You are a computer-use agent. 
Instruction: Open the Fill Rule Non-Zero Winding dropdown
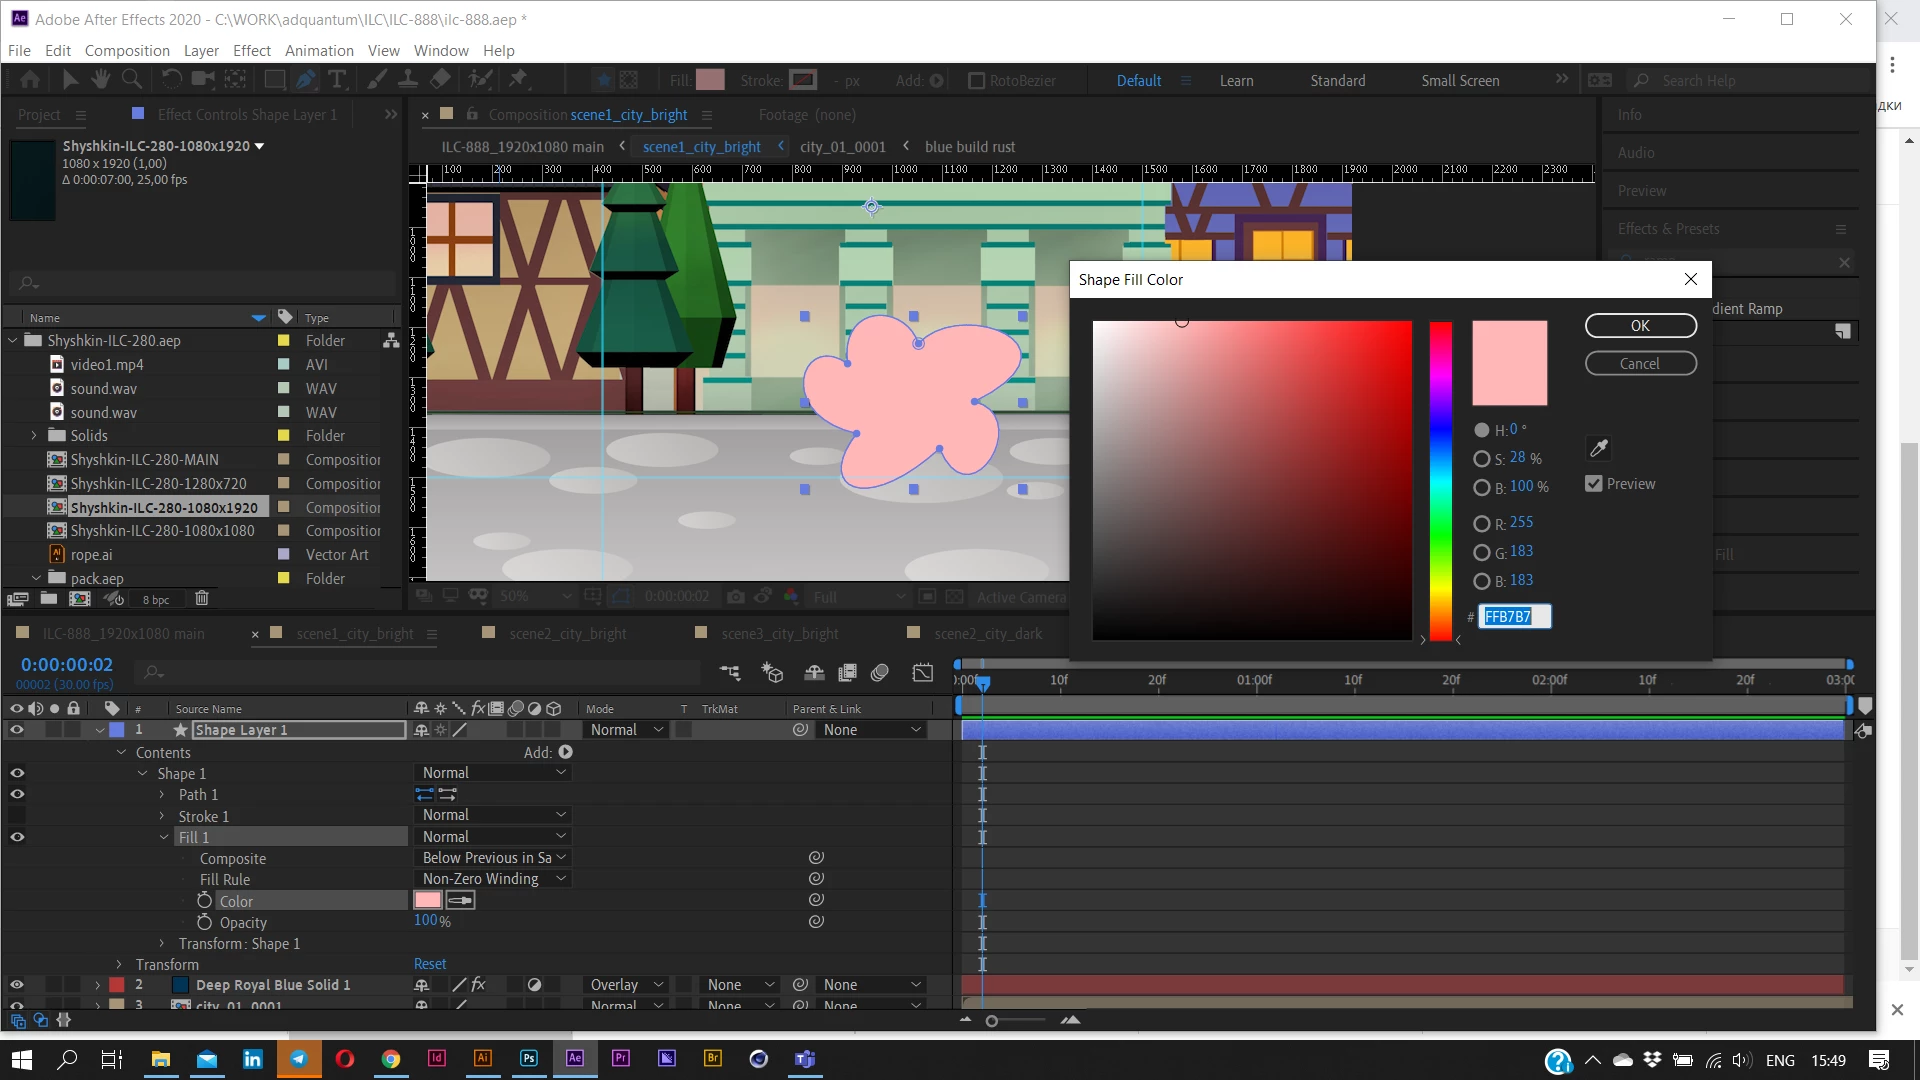[x=494, y=879]
